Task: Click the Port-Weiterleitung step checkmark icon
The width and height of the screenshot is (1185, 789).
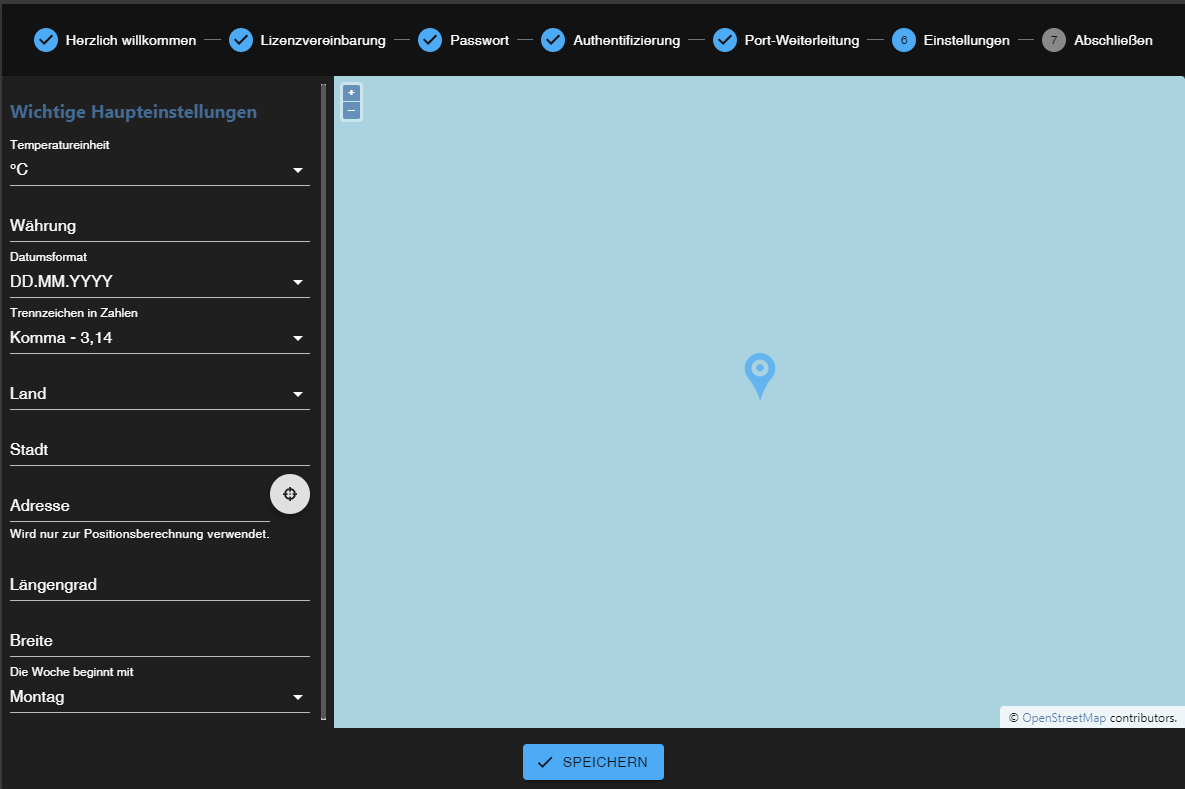Action: coord(725,40)
